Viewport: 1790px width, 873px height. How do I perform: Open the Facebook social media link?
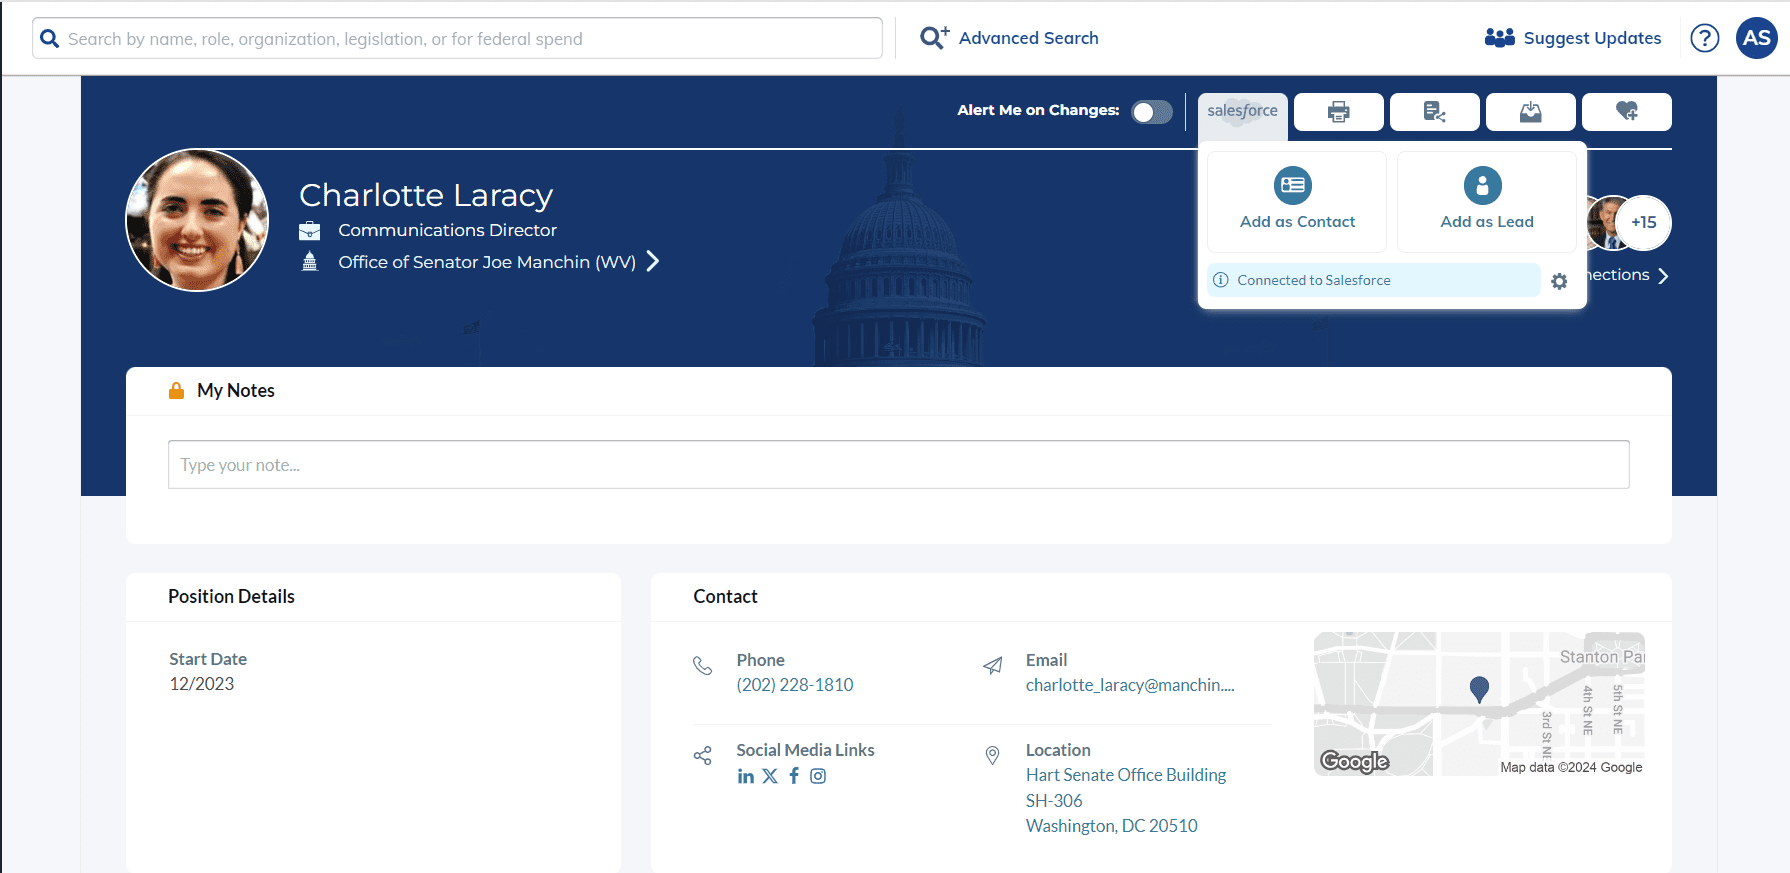click(x=794, y=776)
